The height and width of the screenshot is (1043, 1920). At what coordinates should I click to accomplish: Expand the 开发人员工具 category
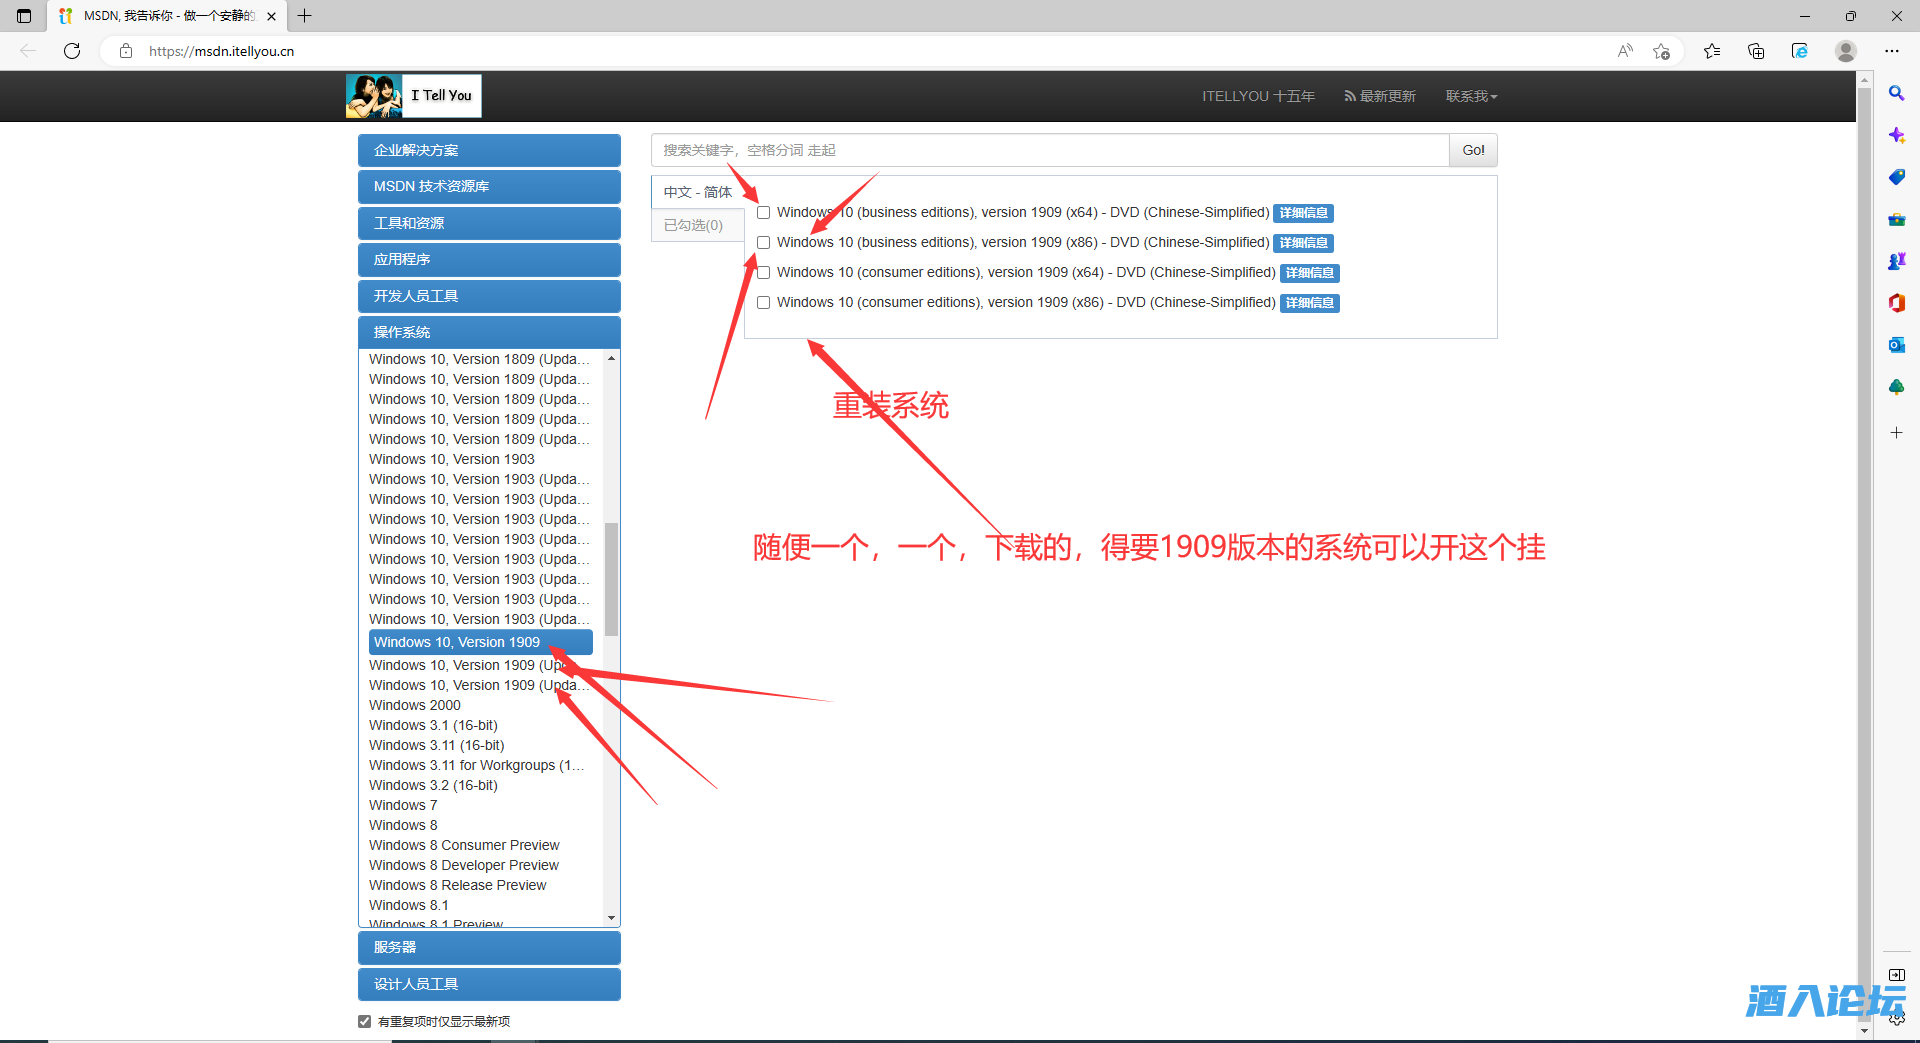489,296
